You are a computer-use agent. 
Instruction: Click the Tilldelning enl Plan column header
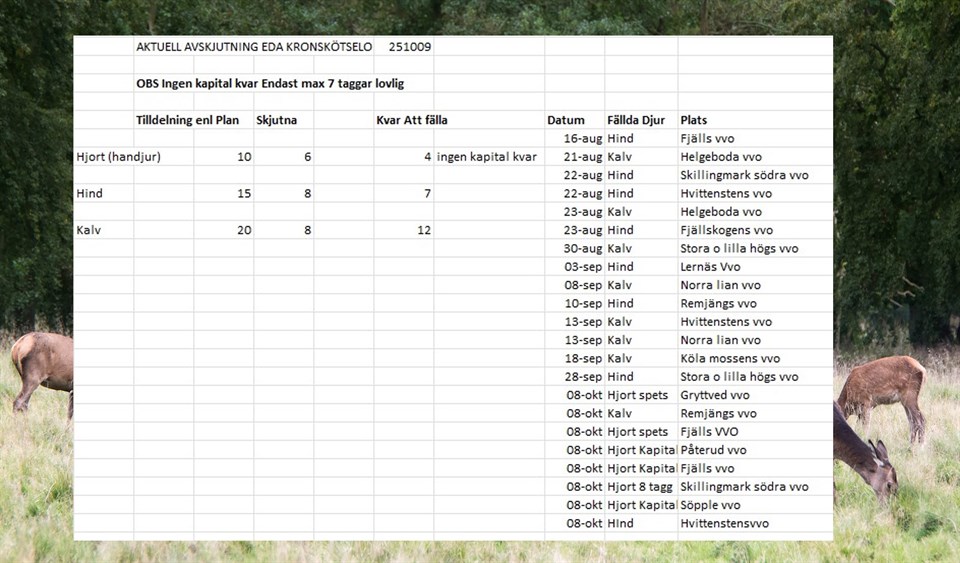click(188, 120)
